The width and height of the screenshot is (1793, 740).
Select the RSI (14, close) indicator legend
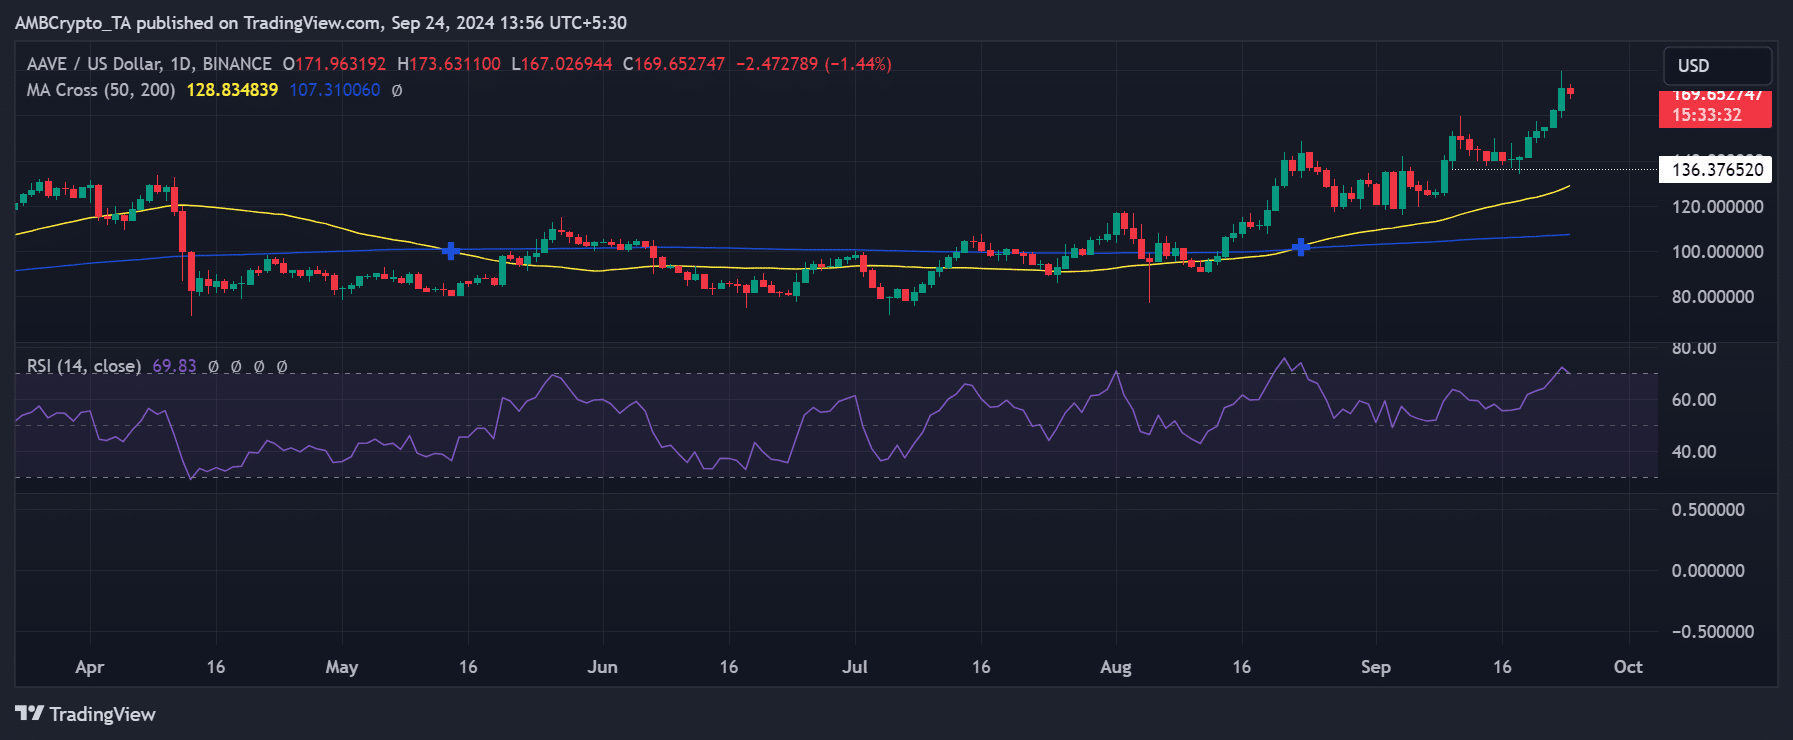pyautogui.click(x=84, y=366)
